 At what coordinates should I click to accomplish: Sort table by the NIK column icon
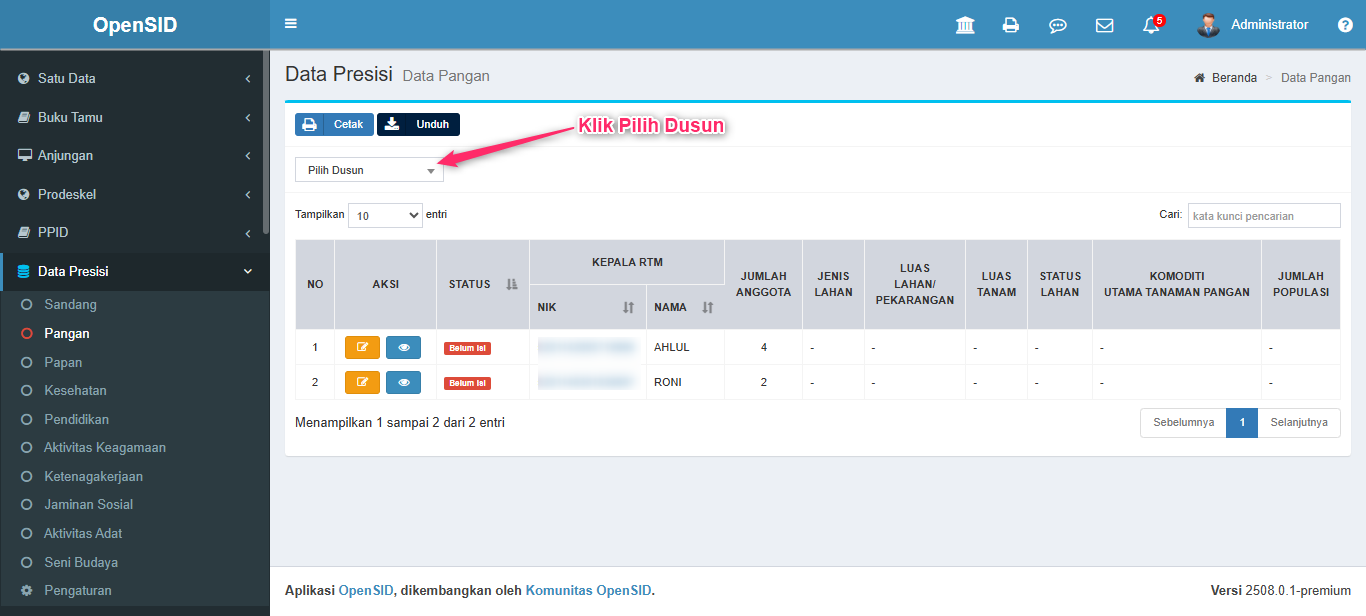coord(628,307)
